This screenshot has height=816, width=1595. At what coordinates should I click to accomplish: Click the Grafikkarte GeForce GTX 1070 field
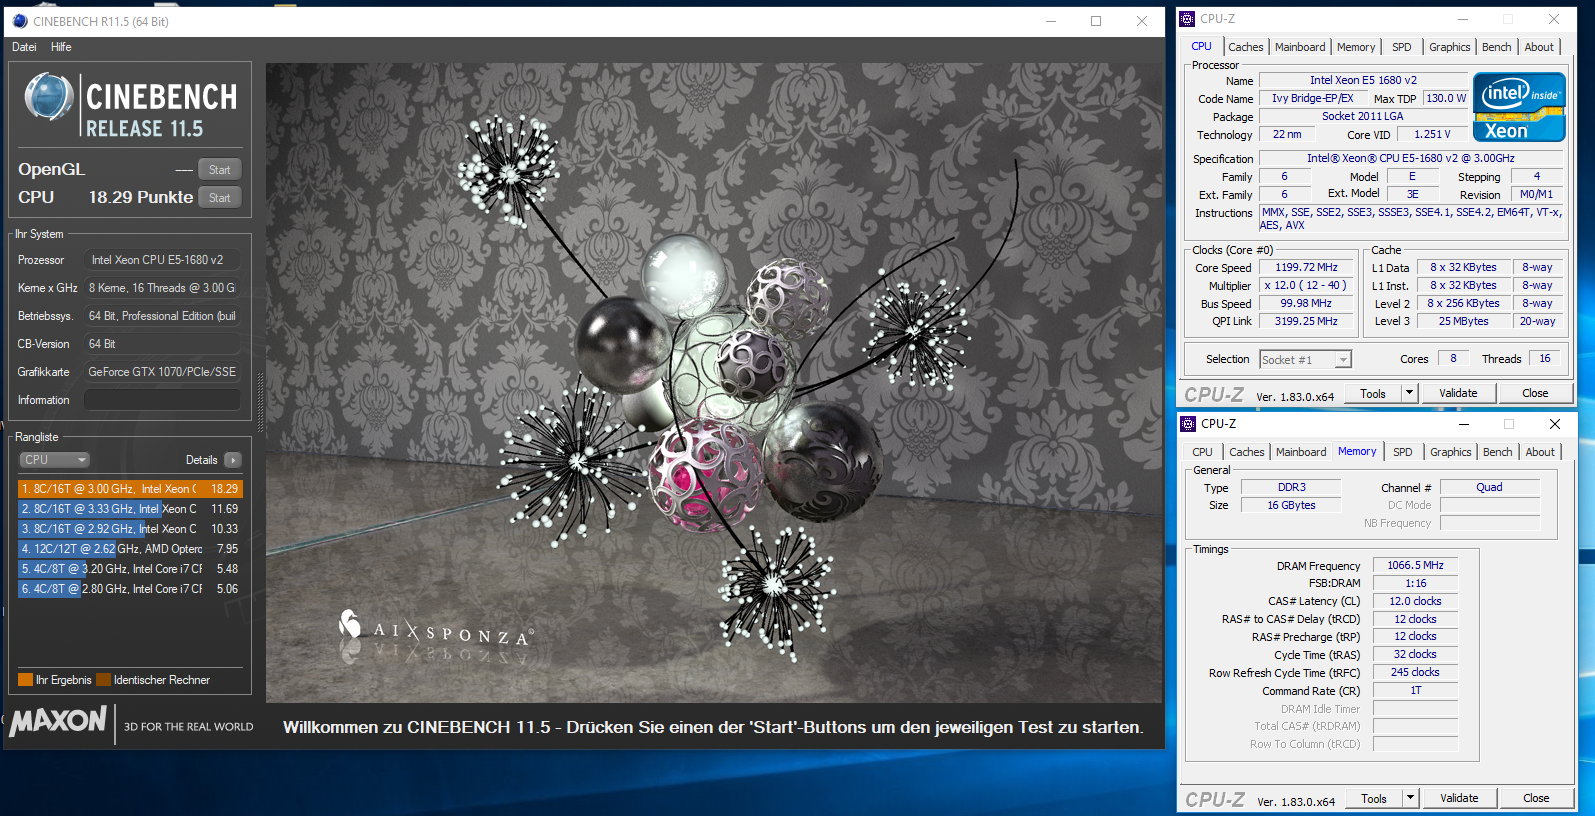pos(162,372)
